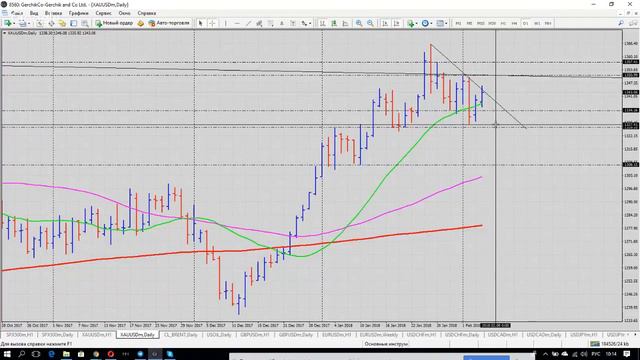Viewport: 640px width, 360px height.
Task: Switch to the M15 timeframe
Action: point(480,23)
